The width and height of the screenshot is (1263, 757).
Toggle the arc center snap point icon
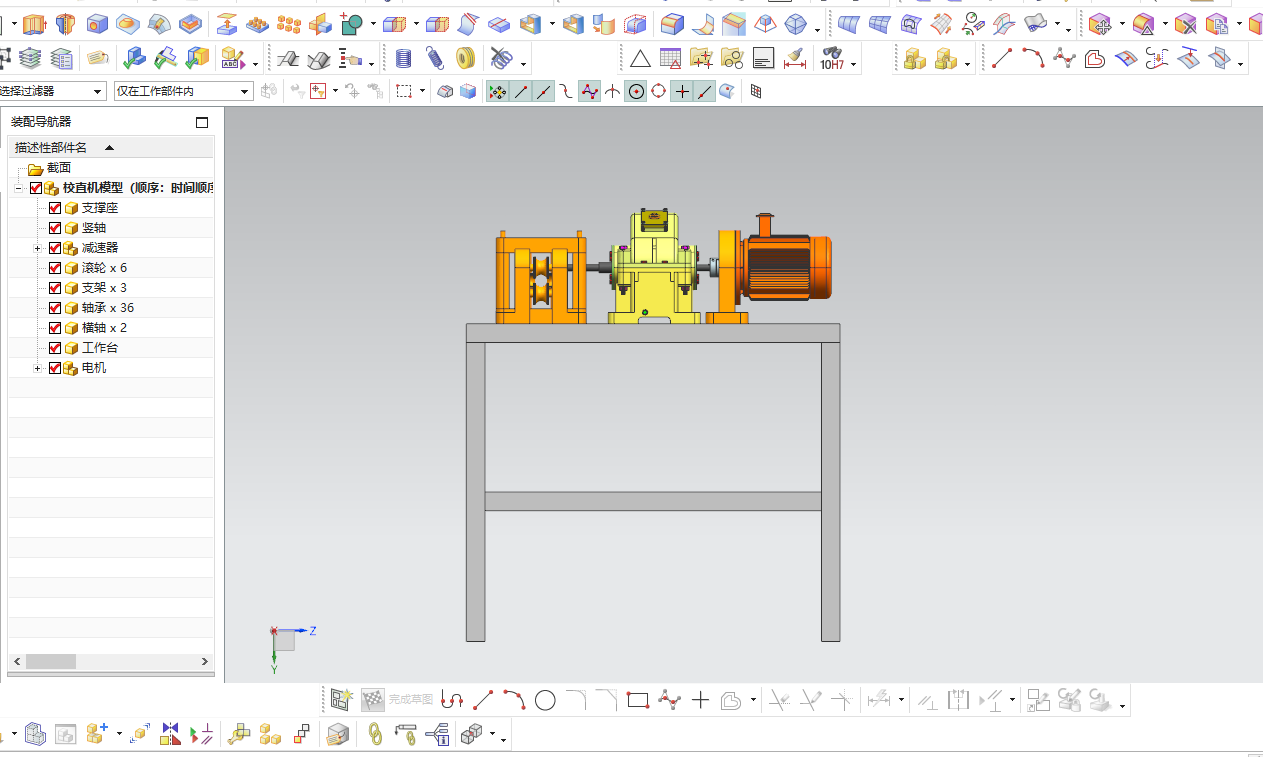636,91
